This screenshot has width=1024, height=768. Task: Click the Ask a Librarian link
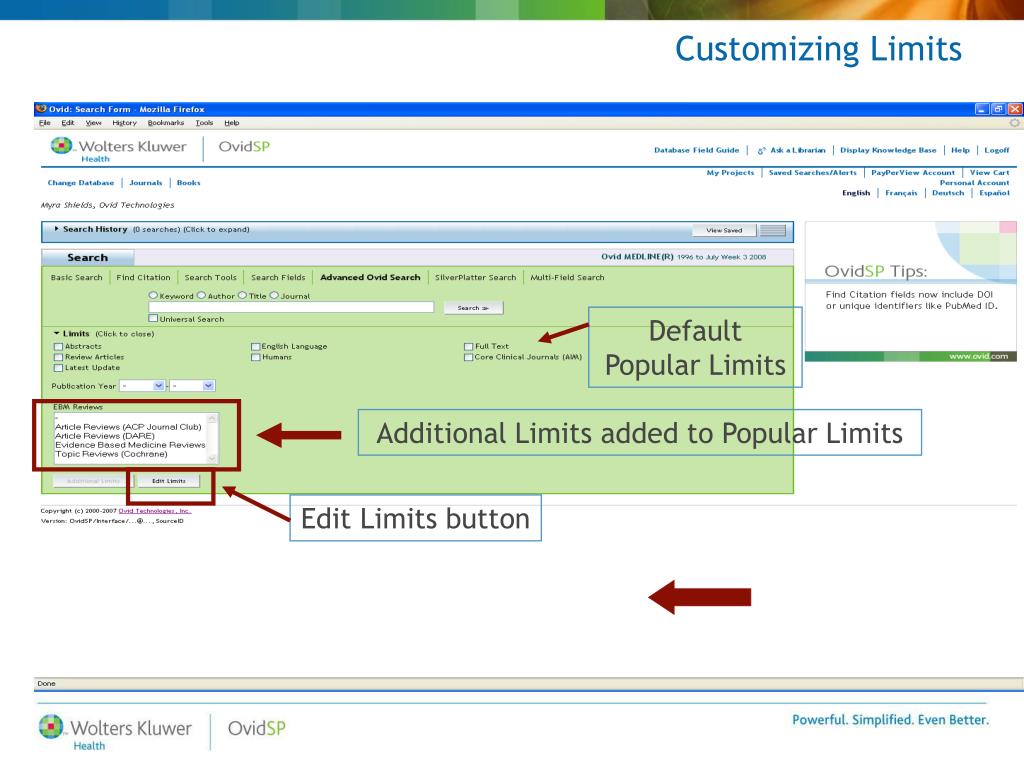(798, 150)
